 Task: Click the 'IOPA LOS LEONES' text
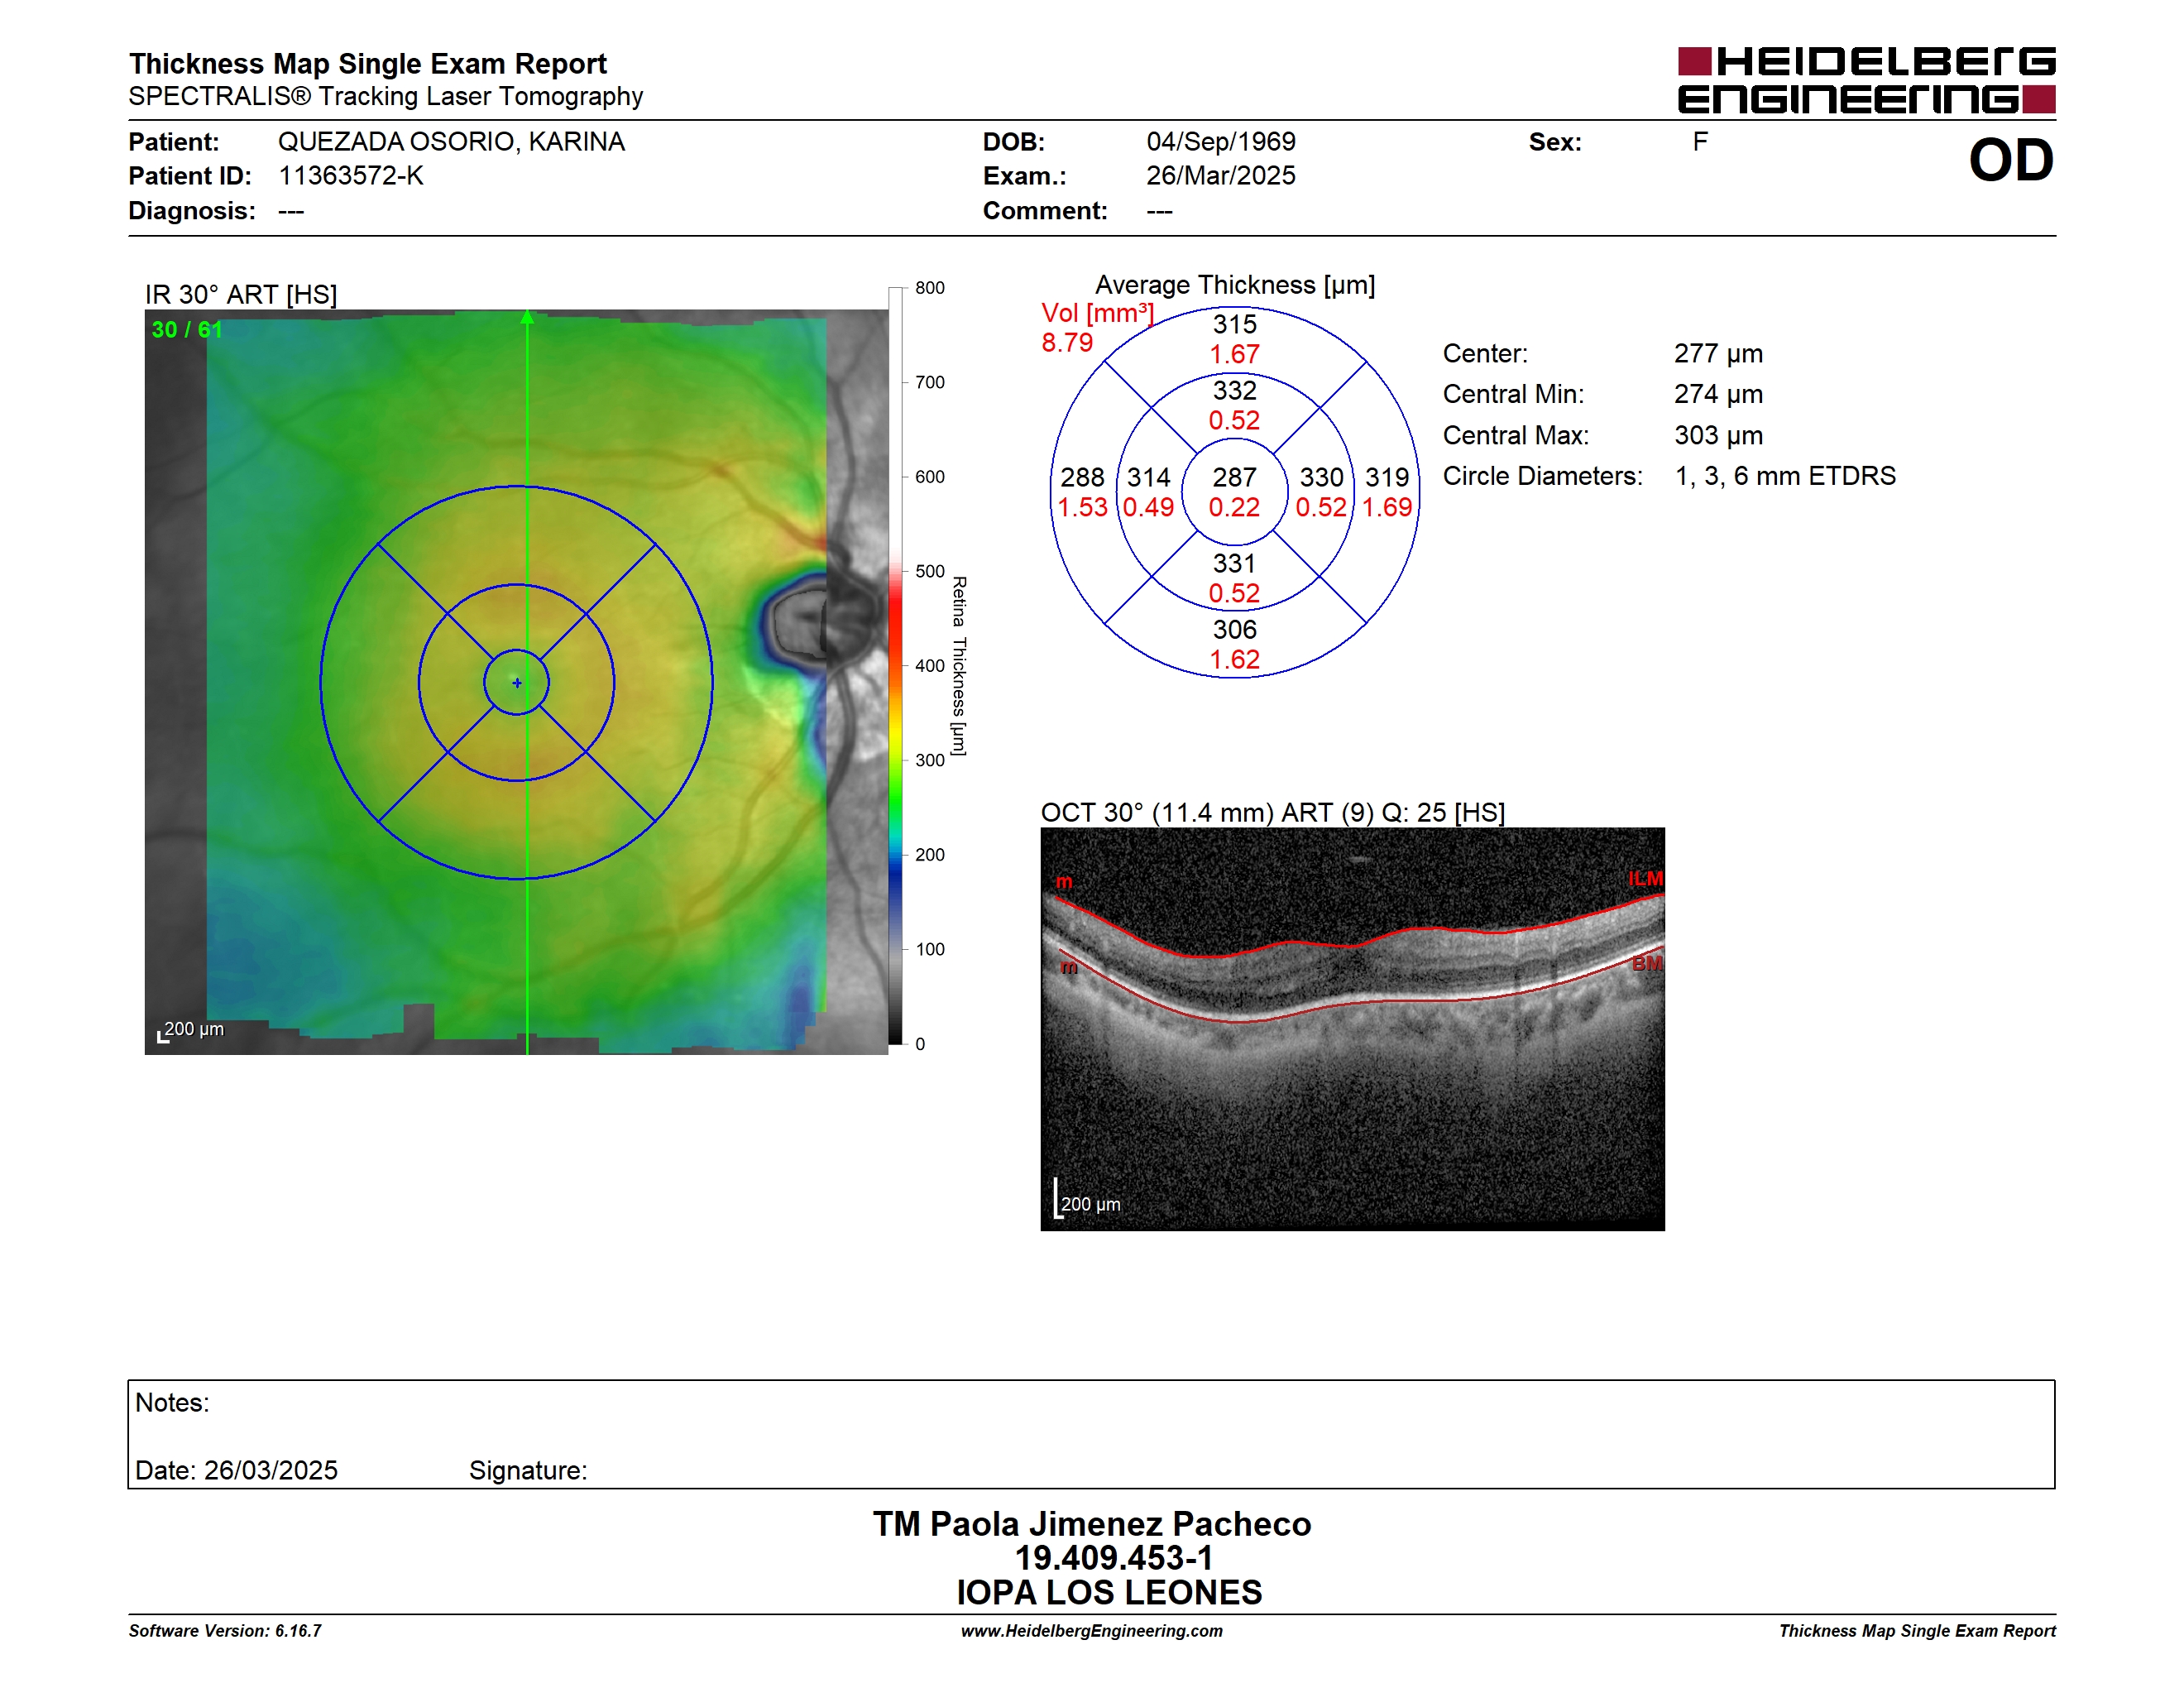tap(1109, 1592)
